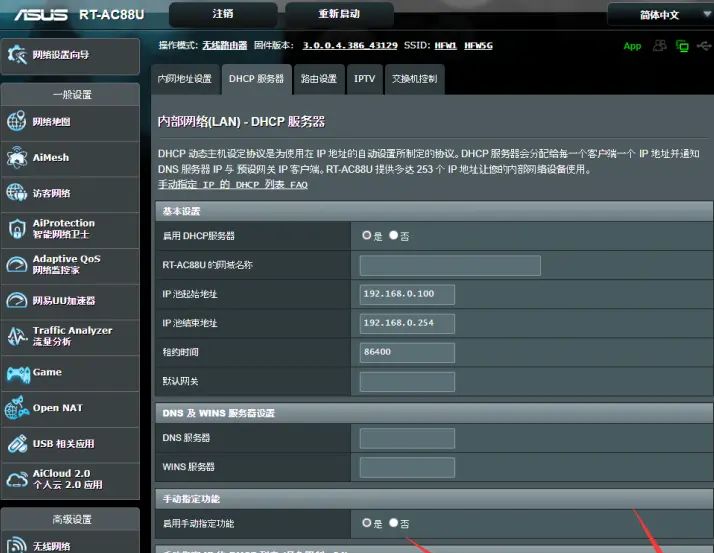
Task: Open the AiProtection shield icon
Action: [x=17, y=228]
